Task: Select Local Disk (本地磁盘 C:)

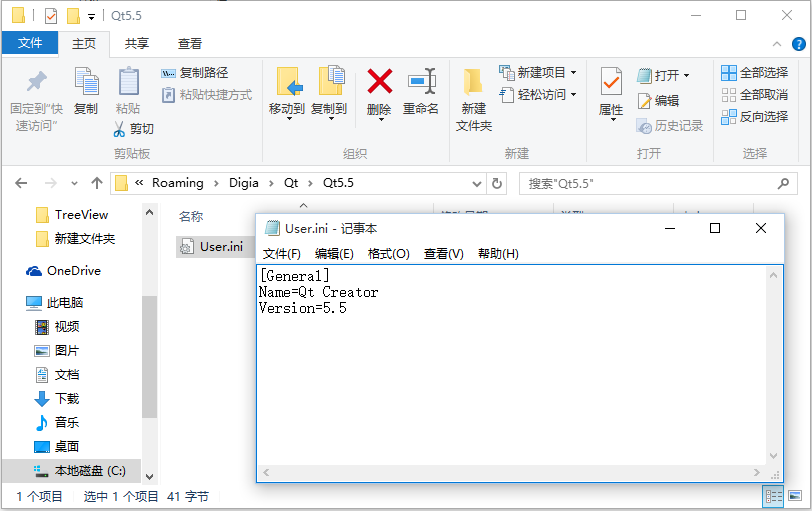Action: pyautogui.click(x=71, y=471)
